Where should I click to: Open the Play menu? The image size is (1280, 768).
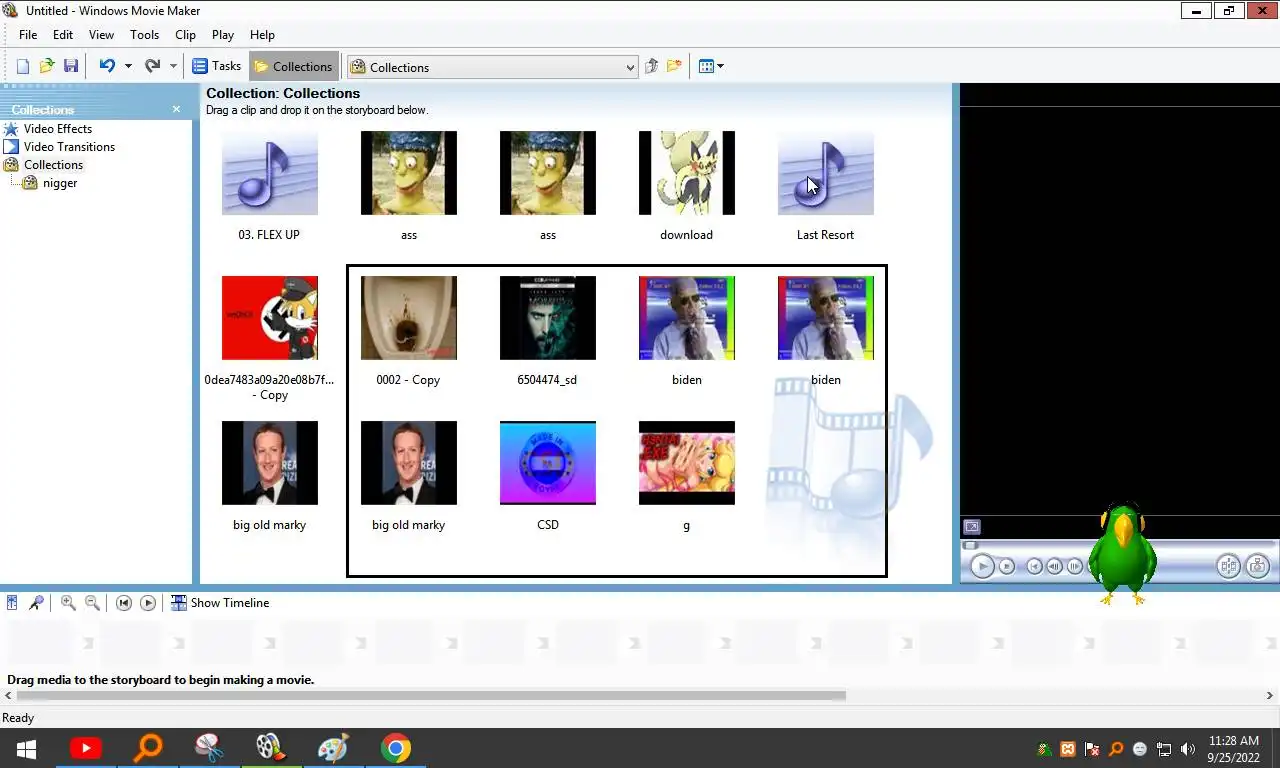(223, 34)
